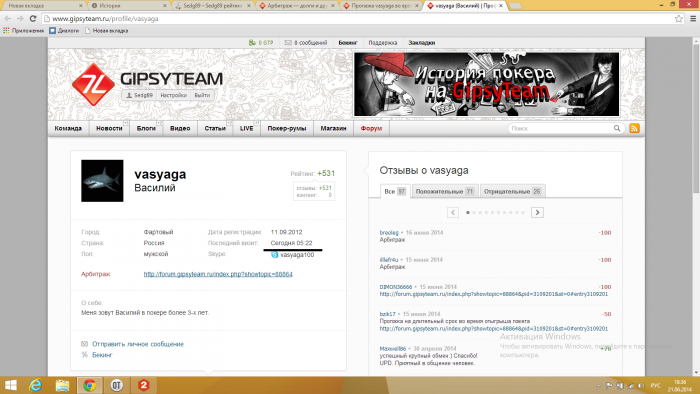Go to next reviews page arrow
The height and width of the screenshot is (394, 700).
tap(537, 212)
